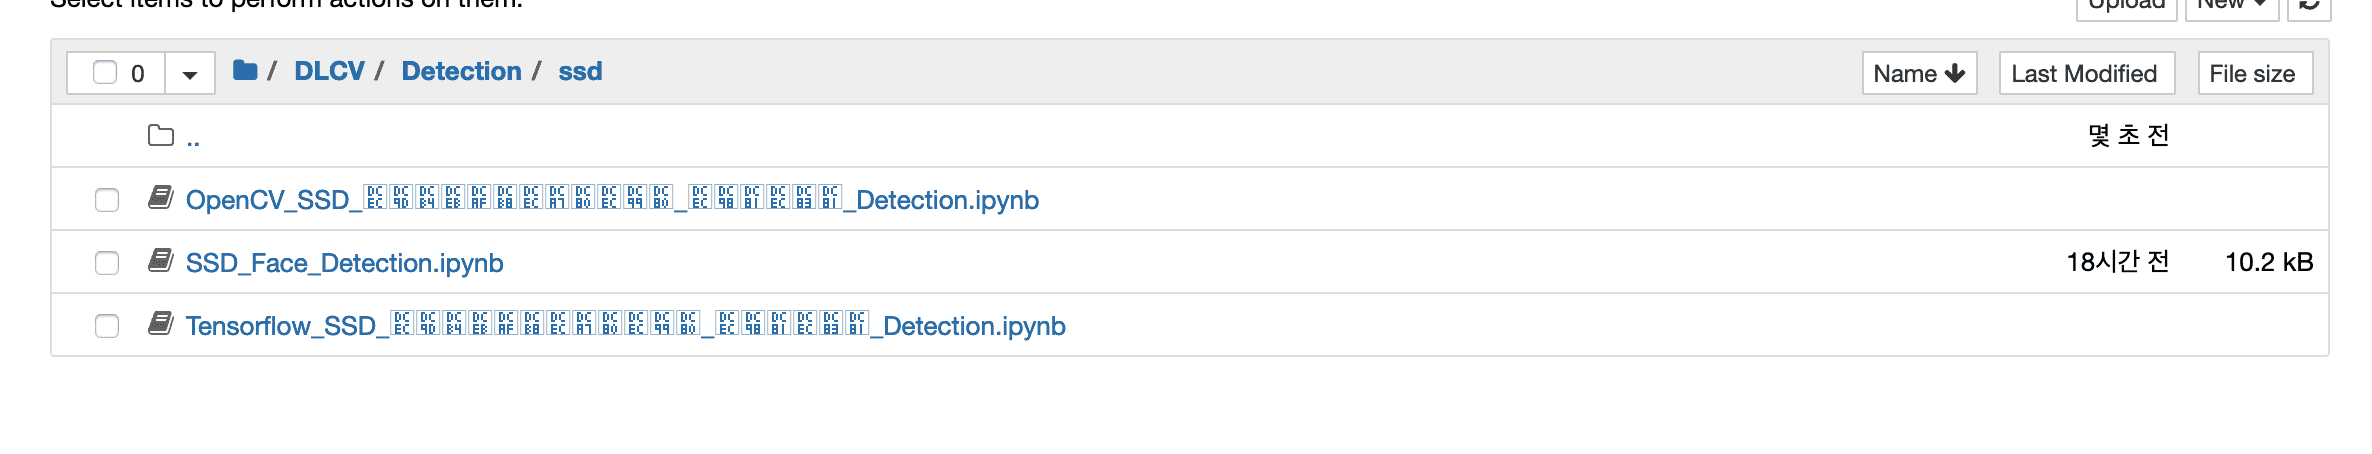2372x454 pixels.
Task: Open the SSD_Face_Detection.ipynb notebook
Action: (344, 263)
